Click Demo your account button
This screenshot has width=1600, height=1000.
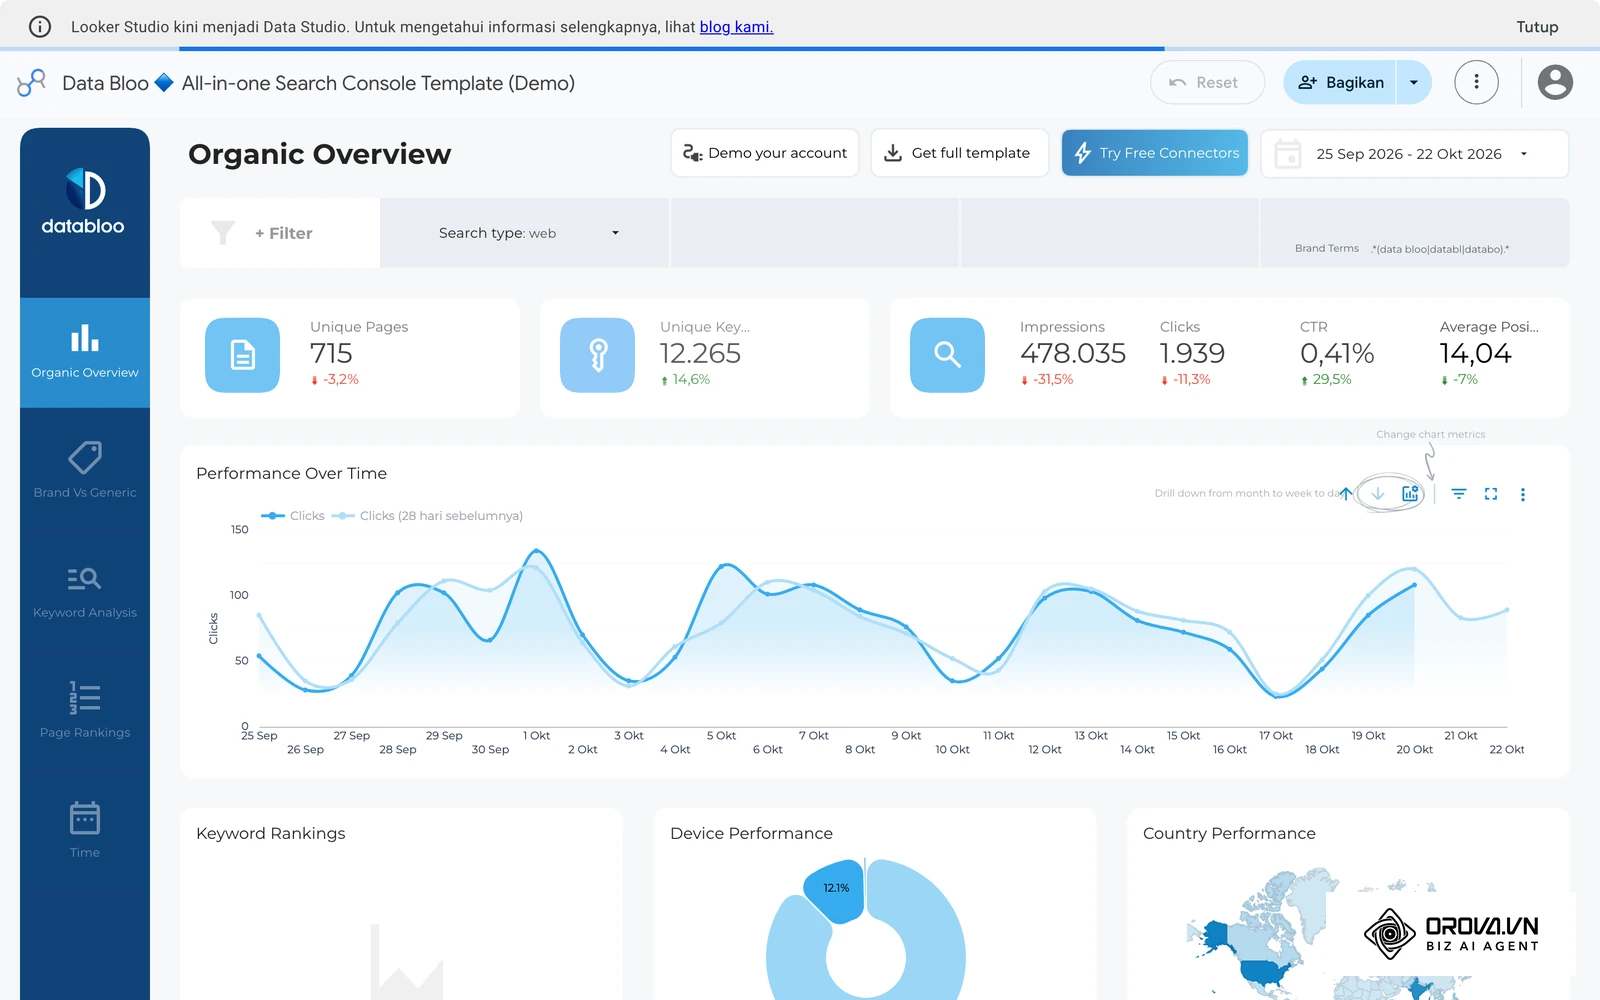click(x=765, y=153)
